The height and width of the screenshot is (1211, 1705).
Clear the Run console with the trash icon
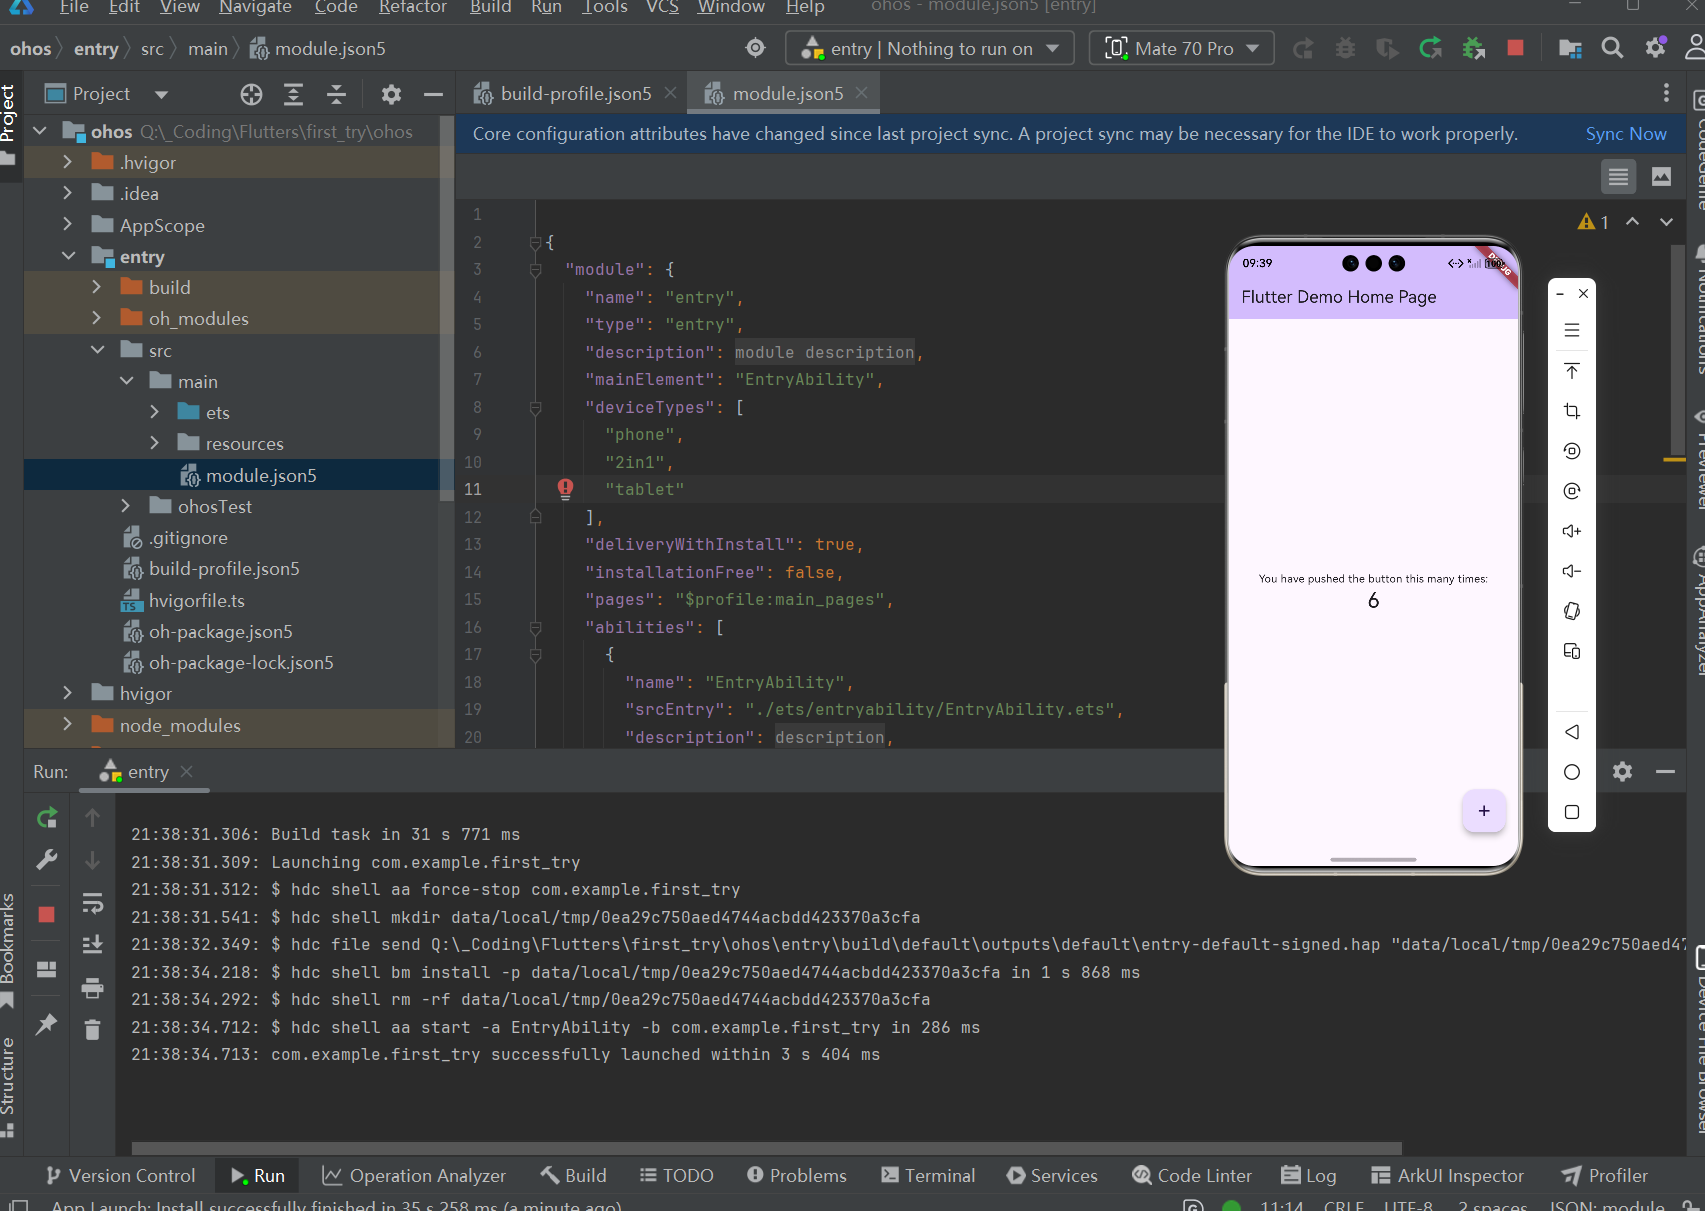(x=92, y=1030)
